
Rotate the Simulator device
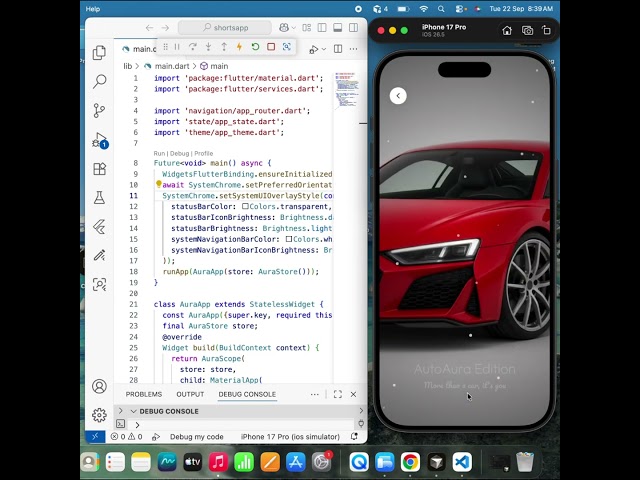pos(546,31)
